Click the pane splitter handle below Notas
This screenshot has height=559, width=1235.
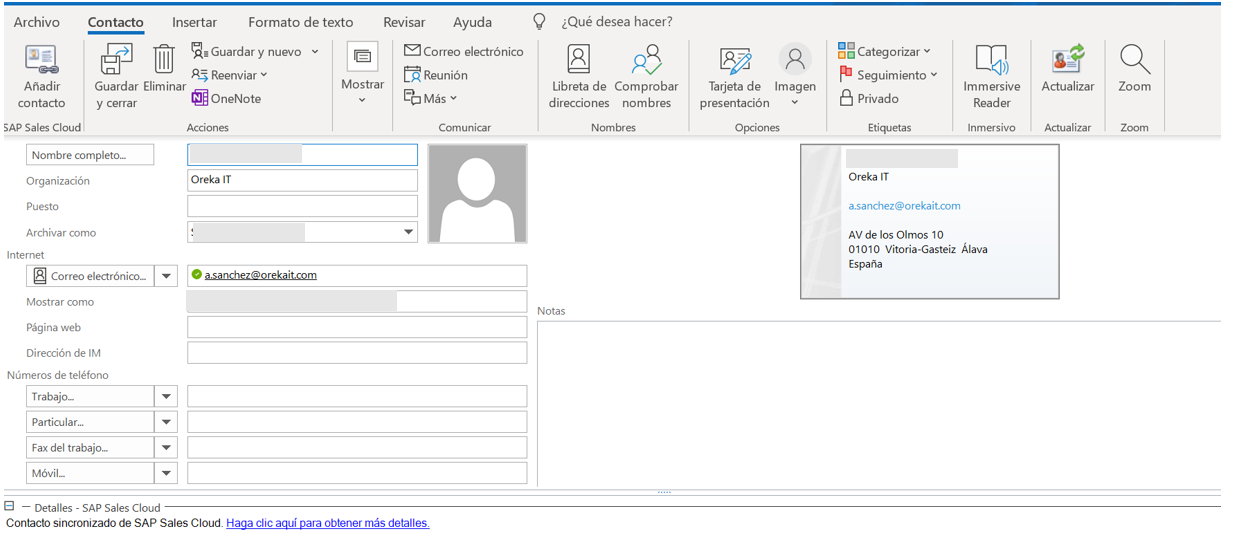tap(664, 492)
